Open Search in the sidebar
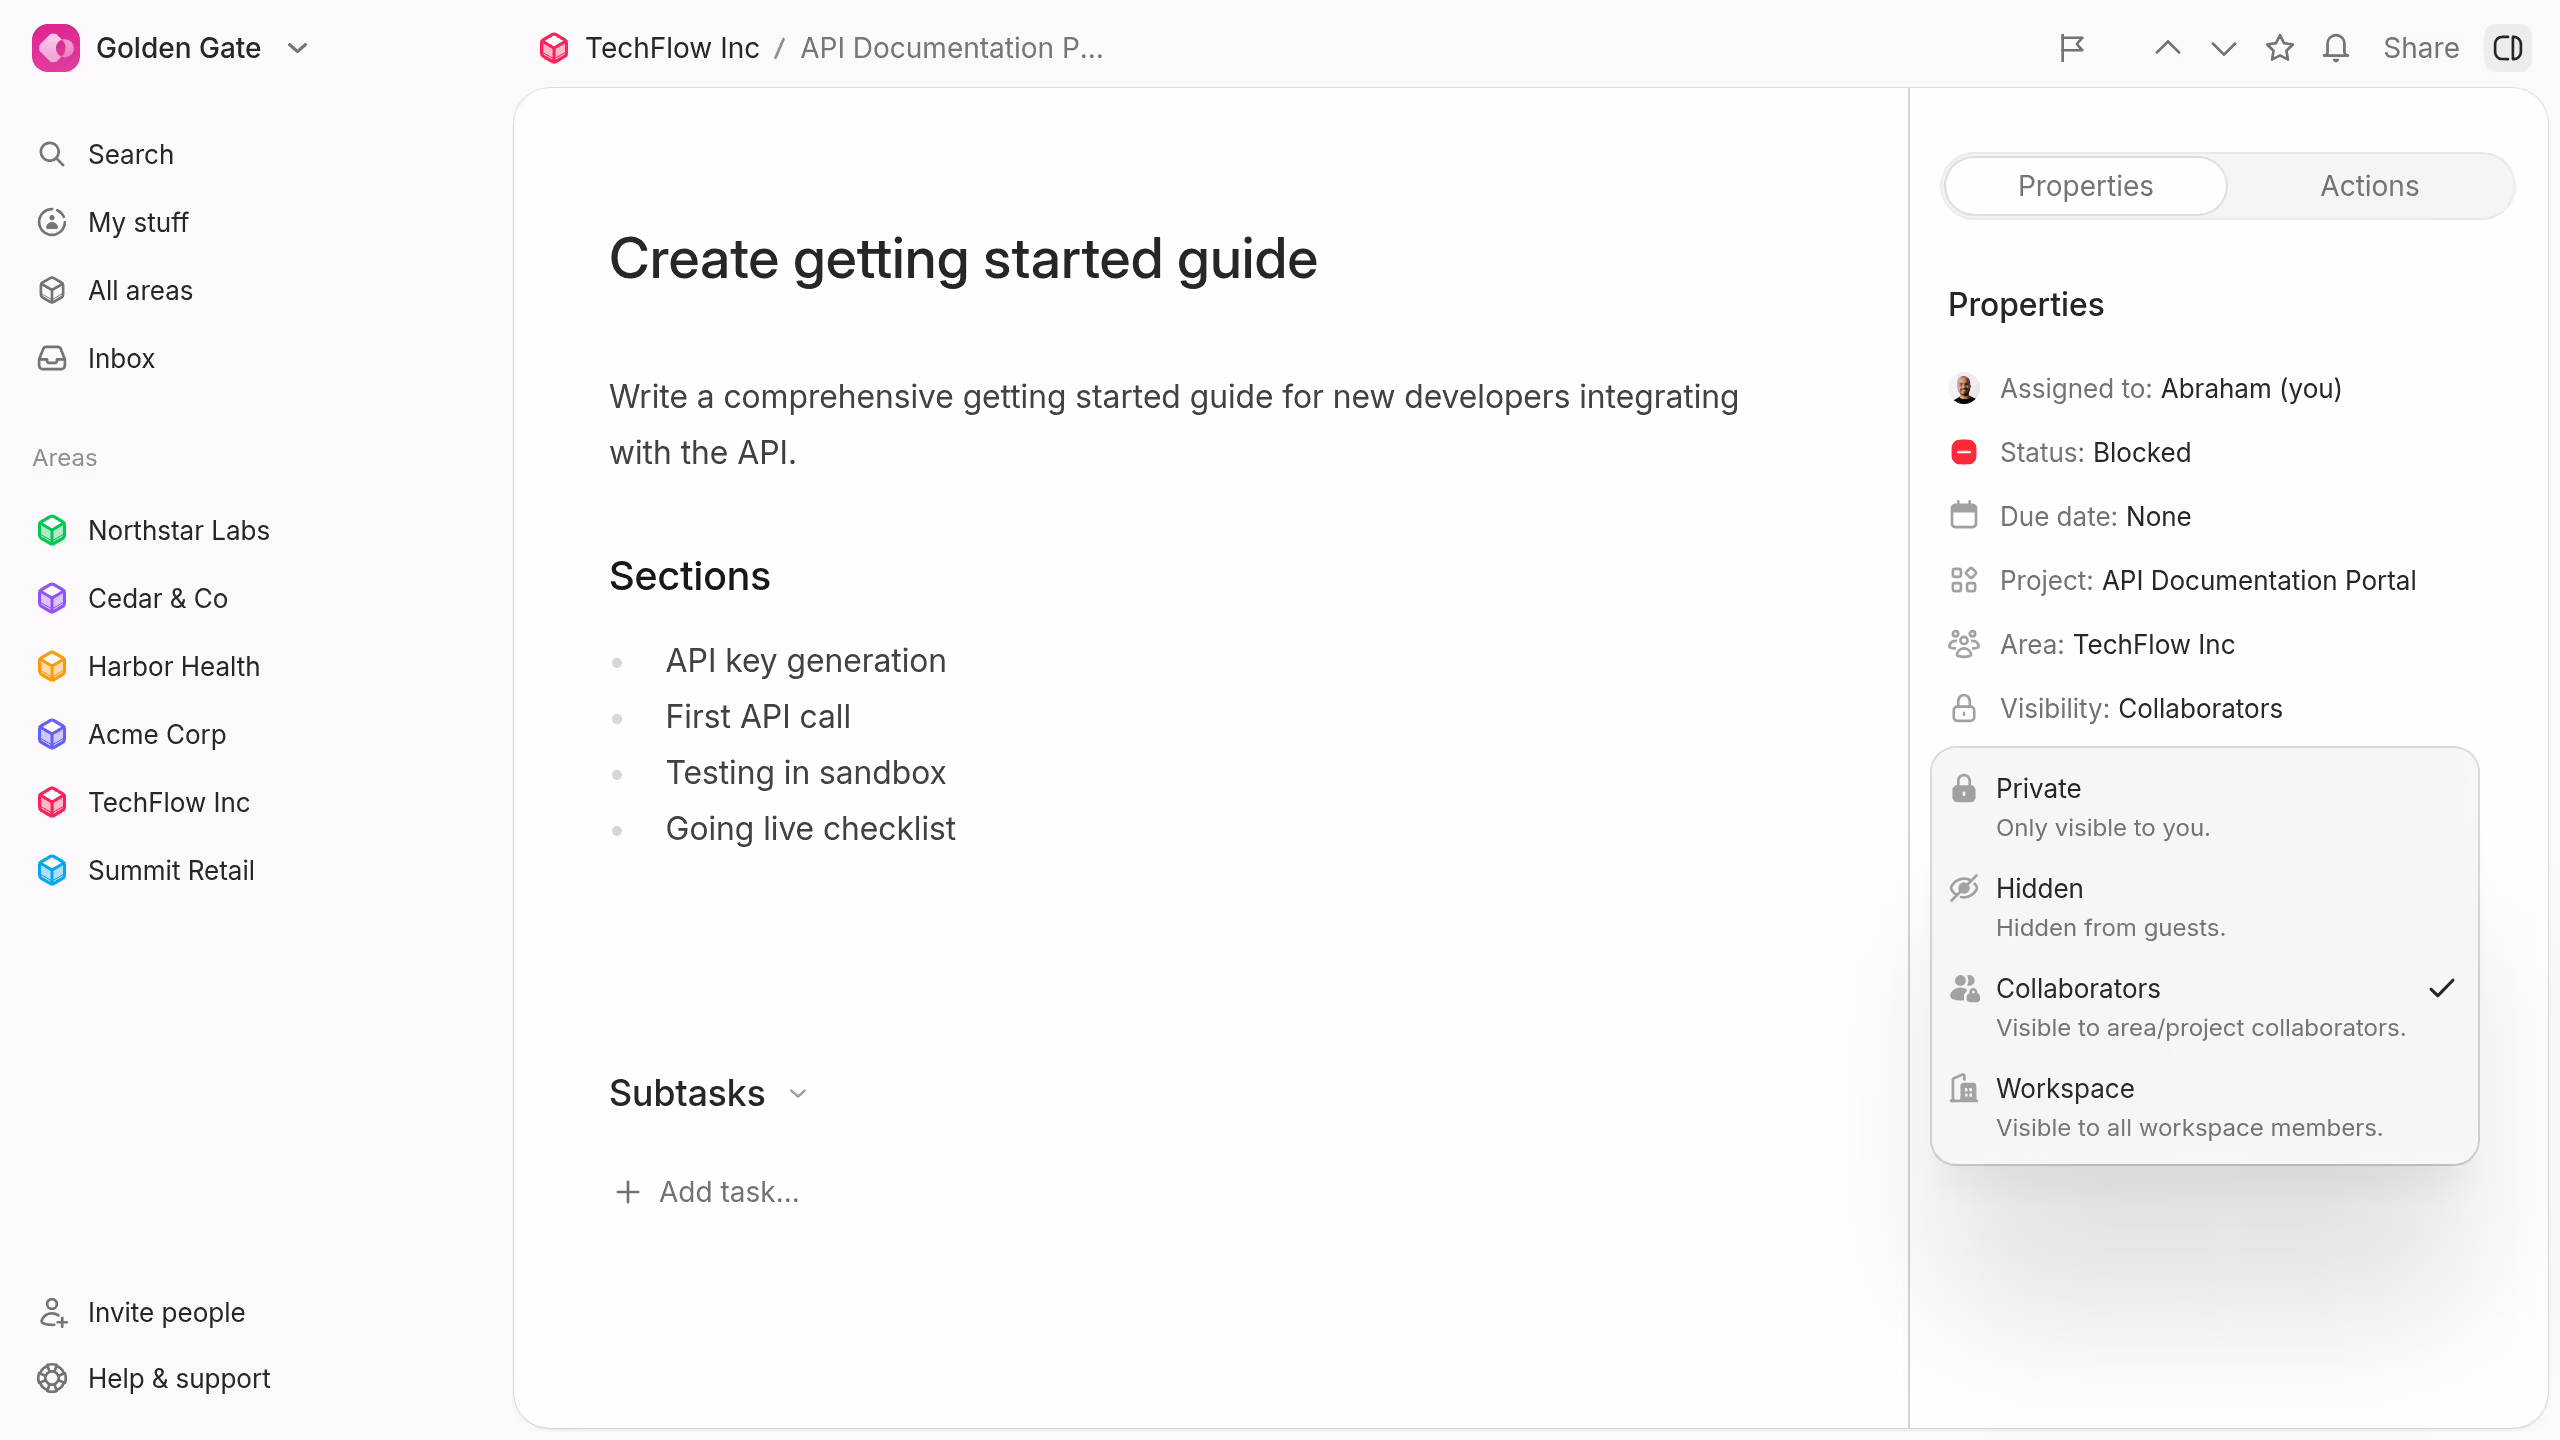 (x=106, y=154)
